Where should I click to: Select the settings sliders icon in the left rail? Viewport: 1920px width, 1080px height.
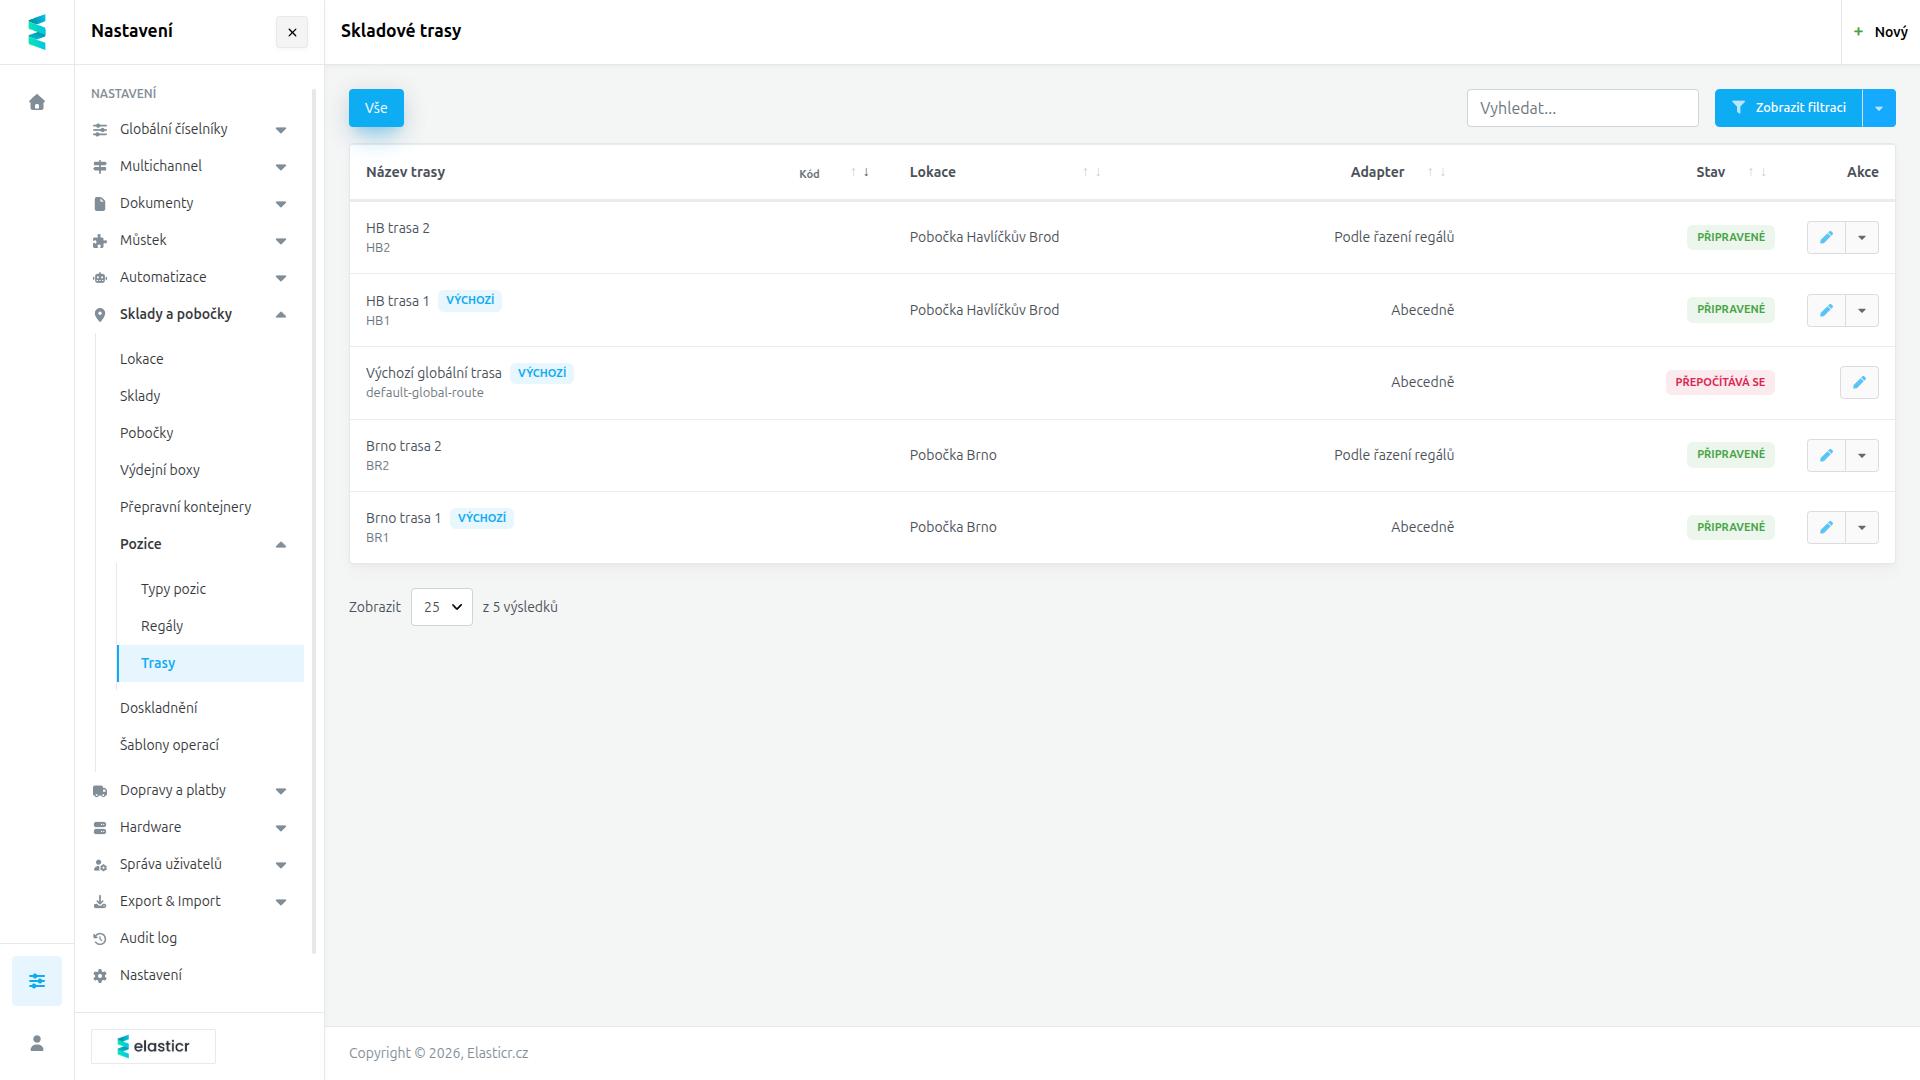coord(37,981)
